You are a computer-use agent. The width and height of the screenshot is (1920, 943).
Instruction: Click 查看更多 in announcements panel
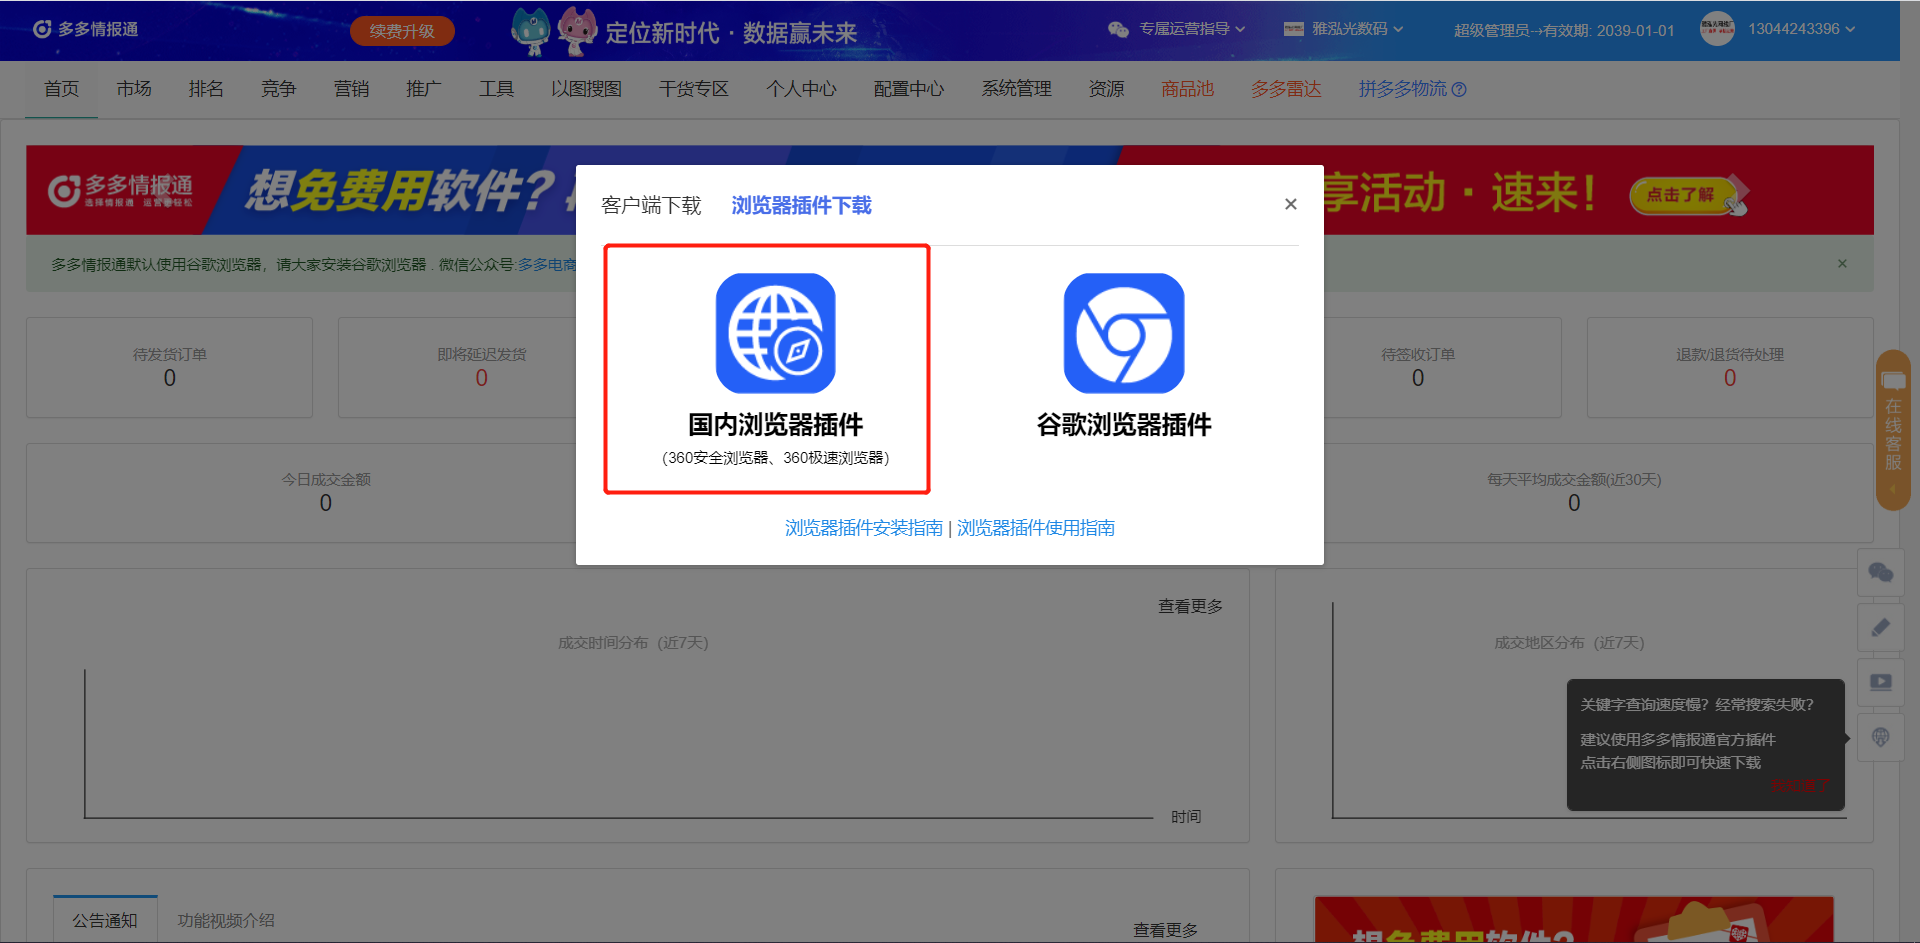tap(1165, 930)
